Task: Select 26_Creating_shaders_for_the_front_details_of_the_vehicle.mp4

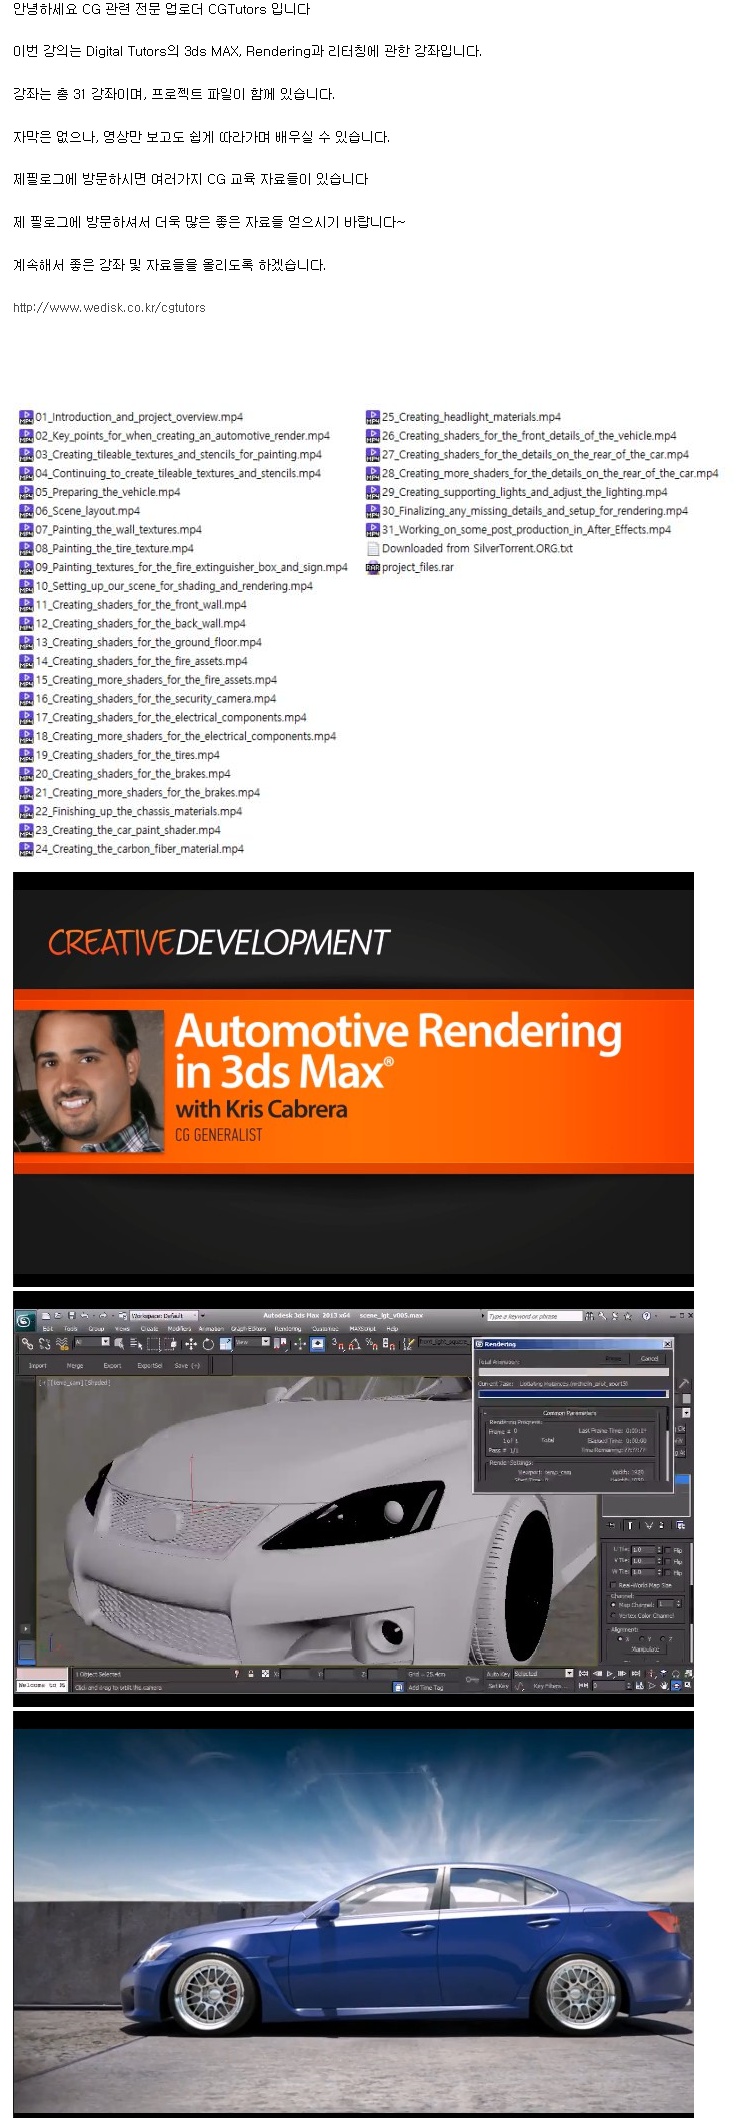Action: coord(529,436)
